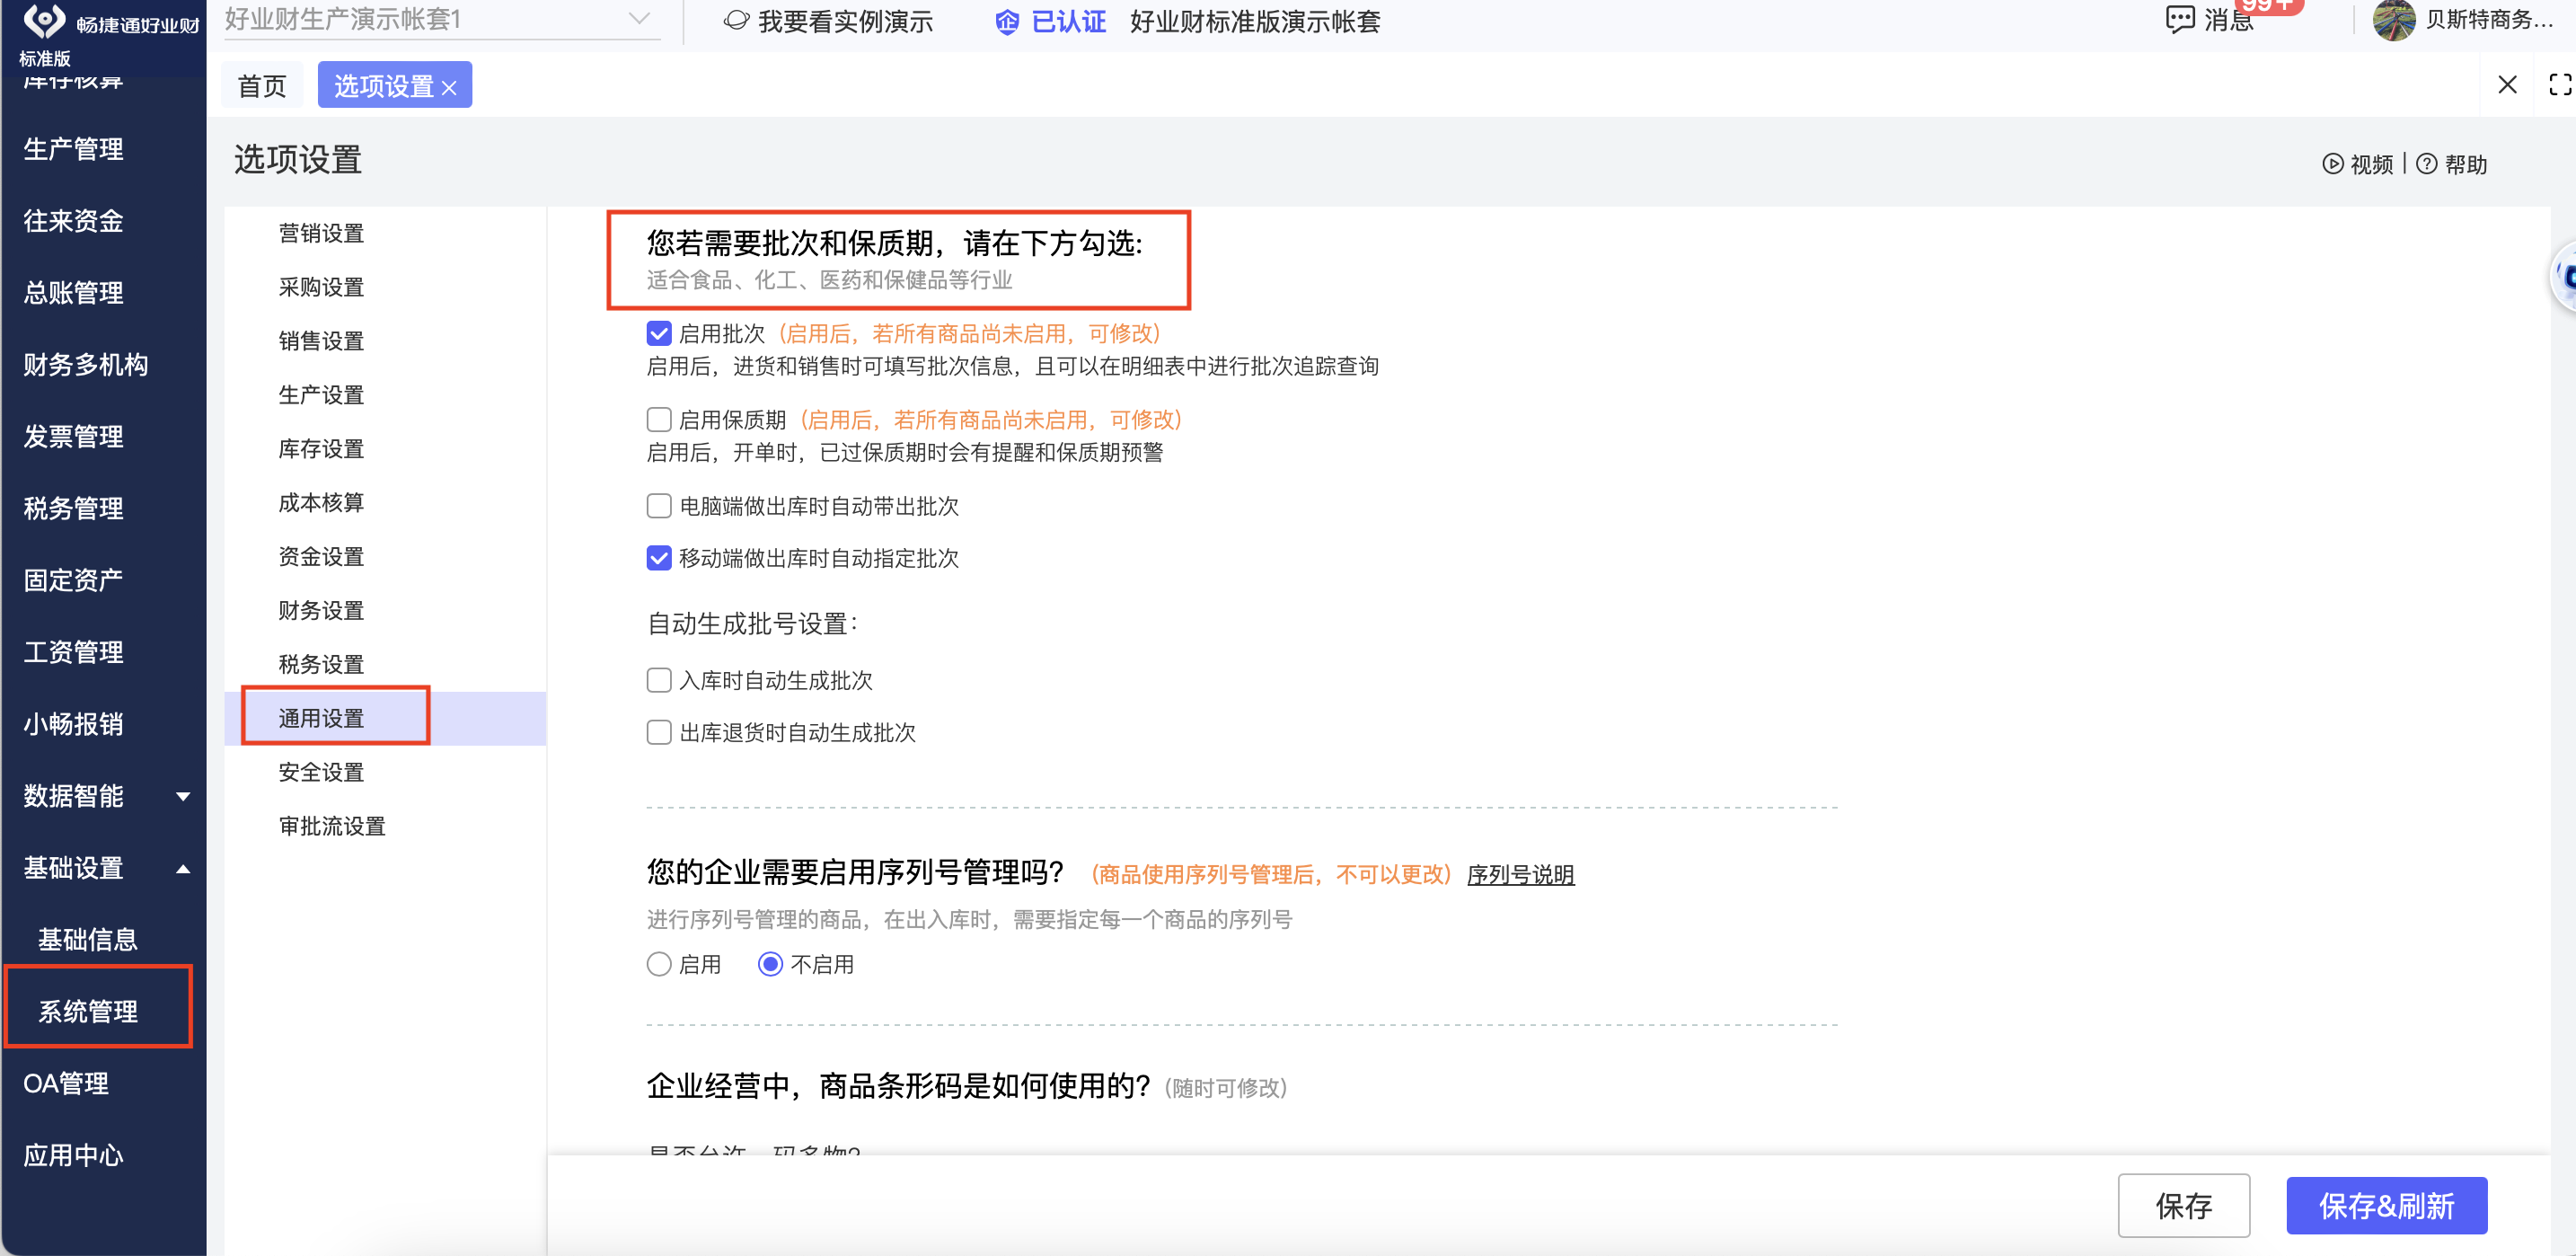Switch to the 首页 tab
Viewport: 2576px width, 1256px height.
point(262,86)
